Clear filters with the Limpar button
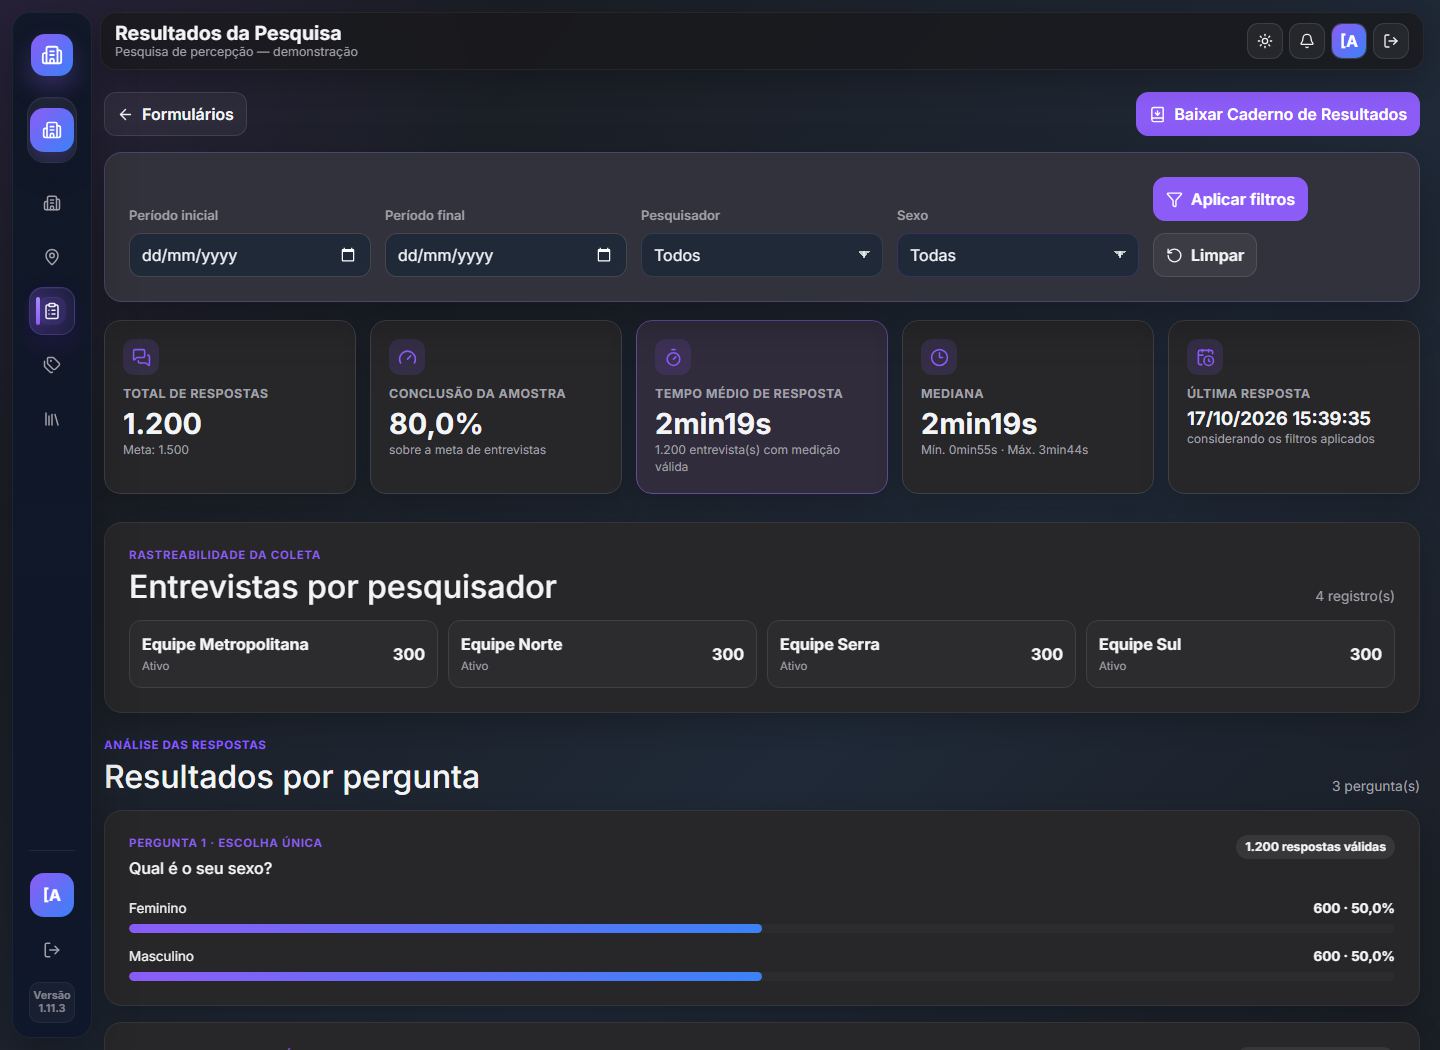 click(1205, 255)
